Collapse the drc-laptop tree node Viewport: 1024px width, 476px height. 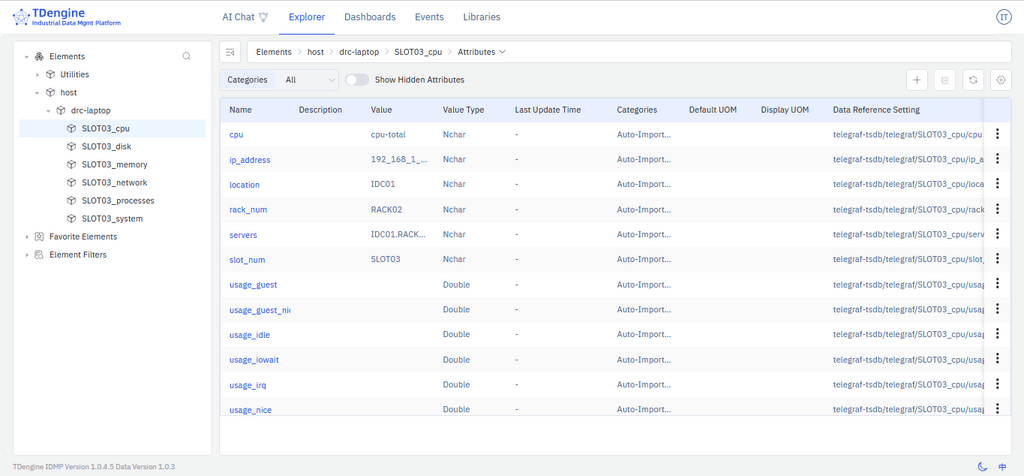(49, 111)
